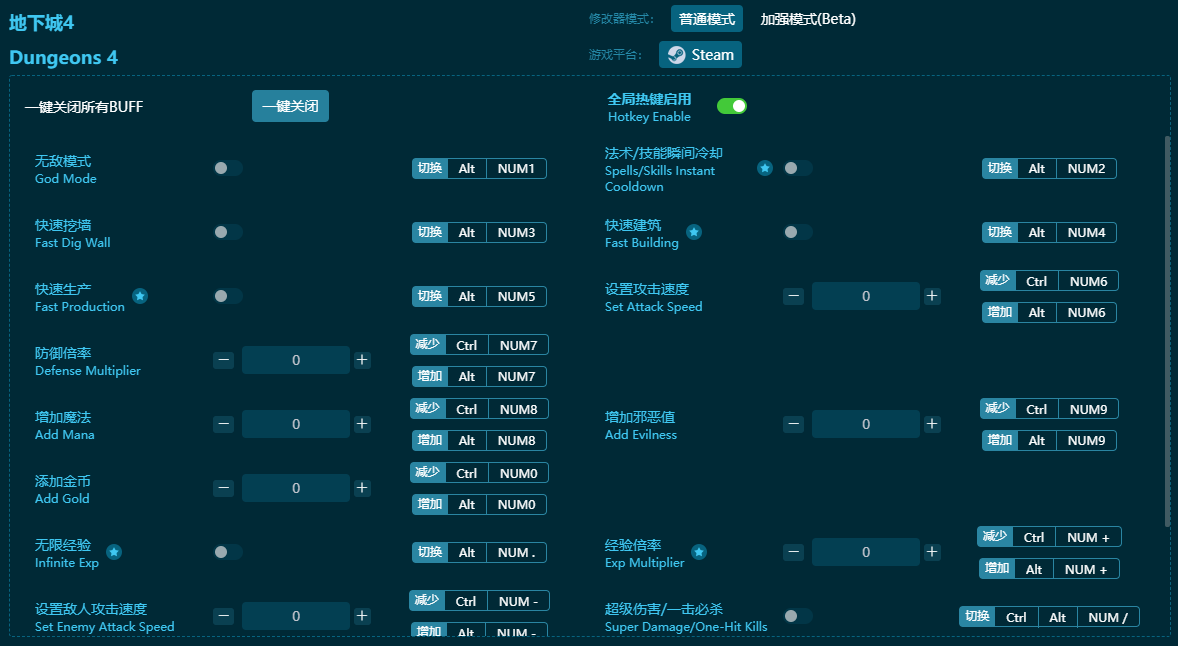
Task: Click the vertical scrollbar on the right
Action: (1167, 330)
